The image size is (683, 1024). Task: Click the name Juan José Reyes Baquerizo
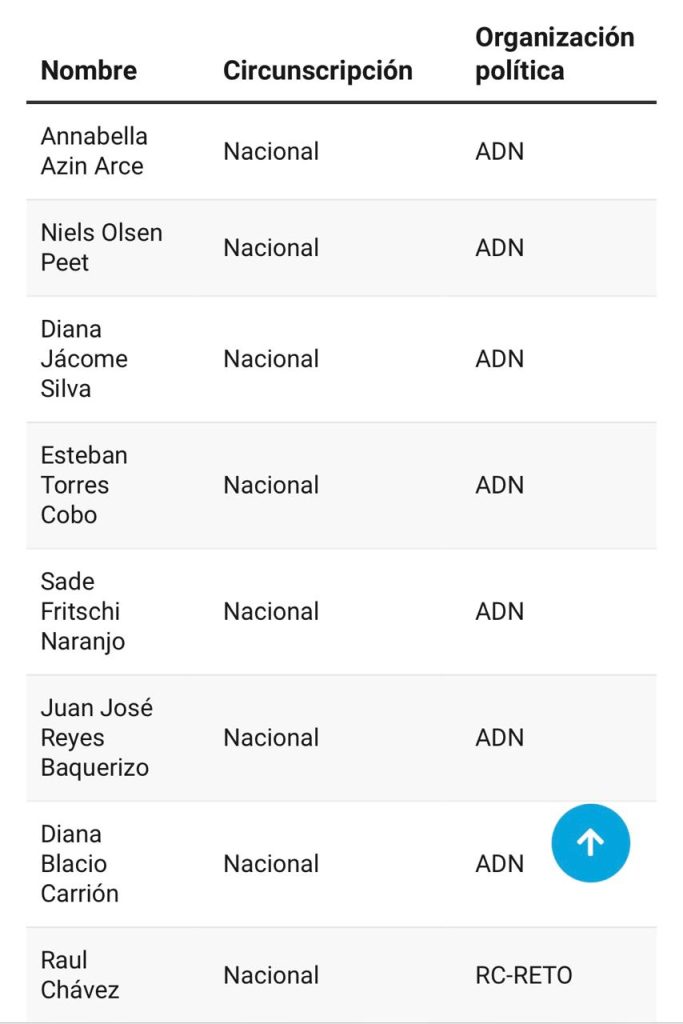[97, 737]
